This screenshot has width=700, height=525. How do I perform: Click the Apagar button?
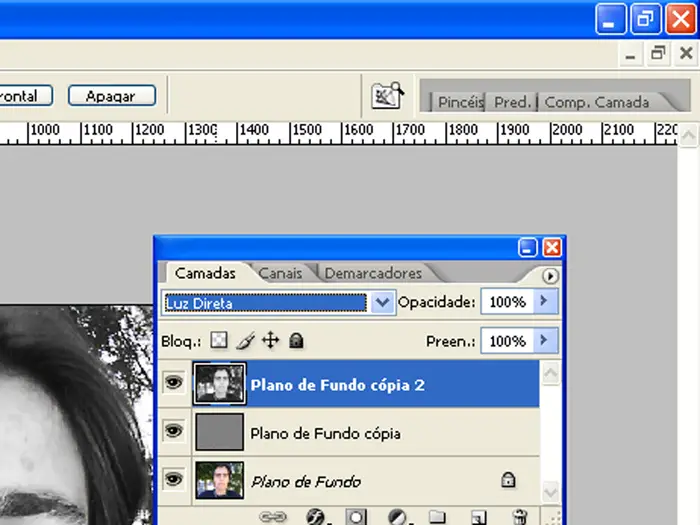112,96
